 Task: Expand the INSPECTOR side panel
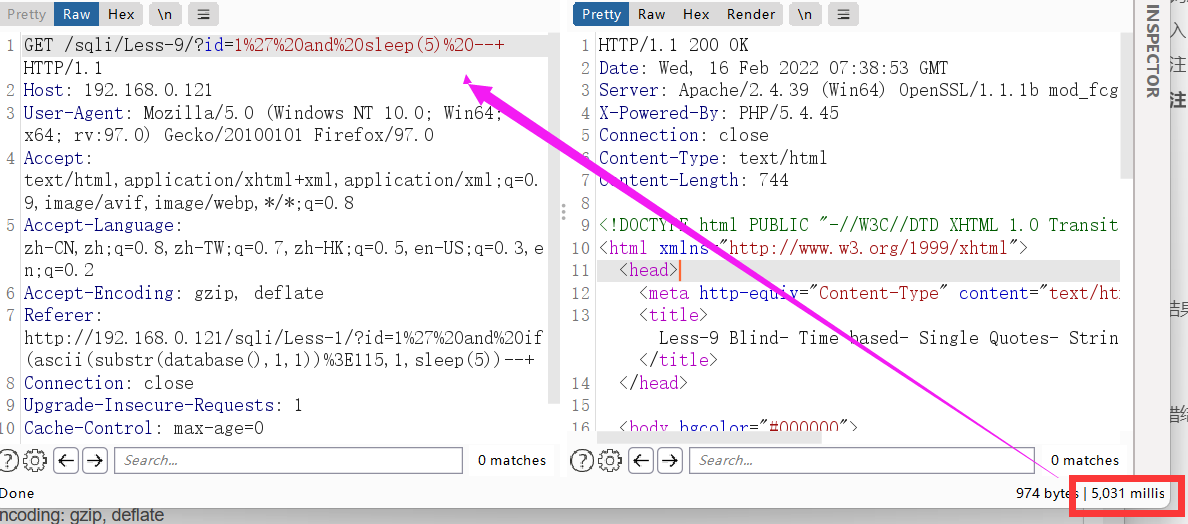pos(1152,51)
